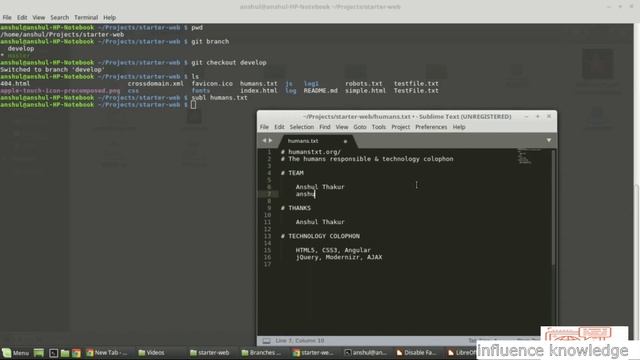The height and width of the screenshot is (360, 640).
Task: Toggle the side bar icon in status bar
Action: [x=266, y=340]
